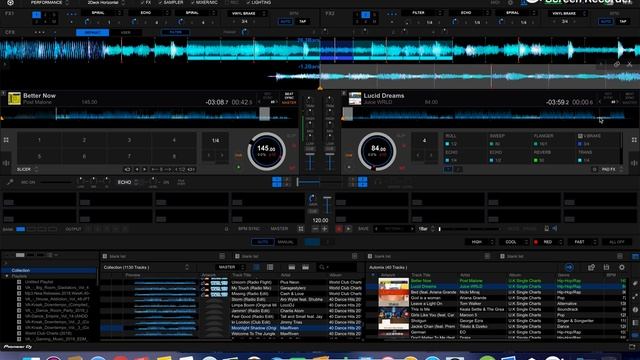Click the Automix settings gear icon
640x360 pixels.
click(622, 267)
